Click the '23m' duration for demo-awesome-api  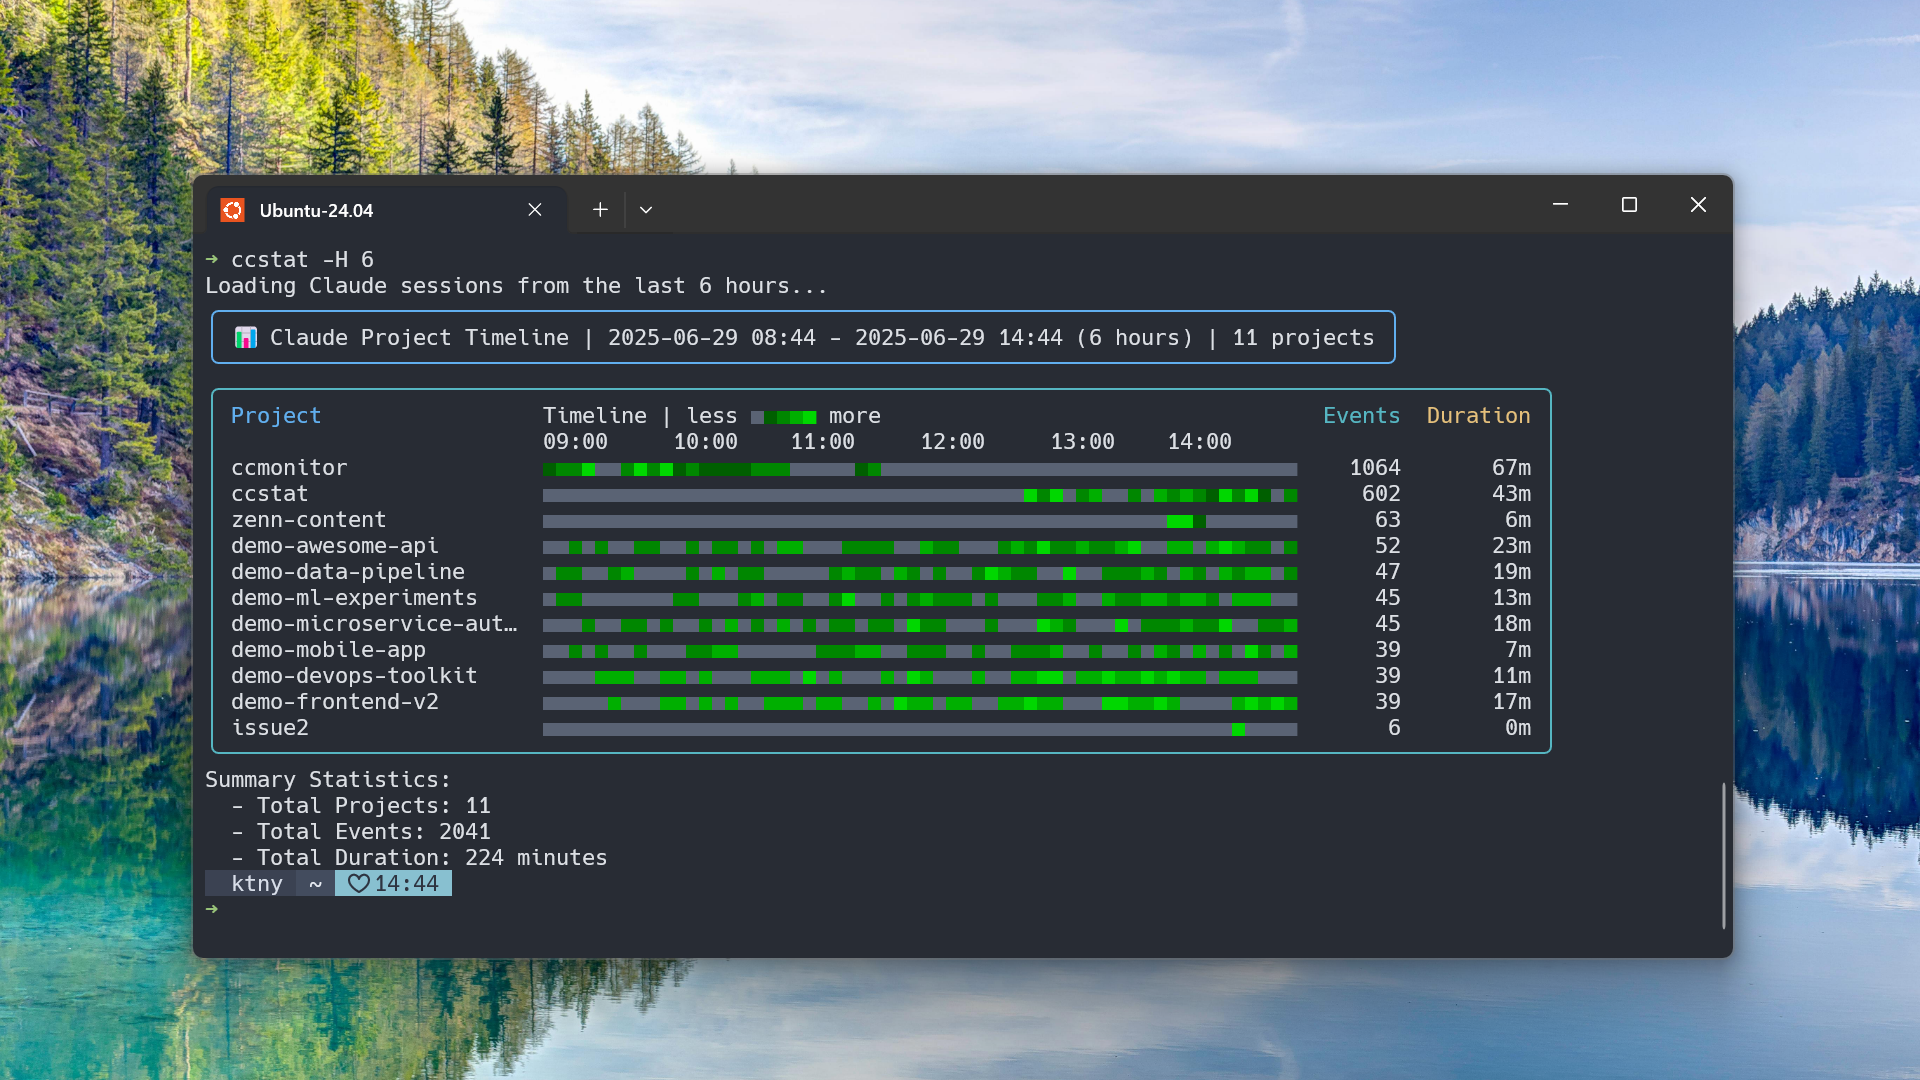pos(1511,546)
